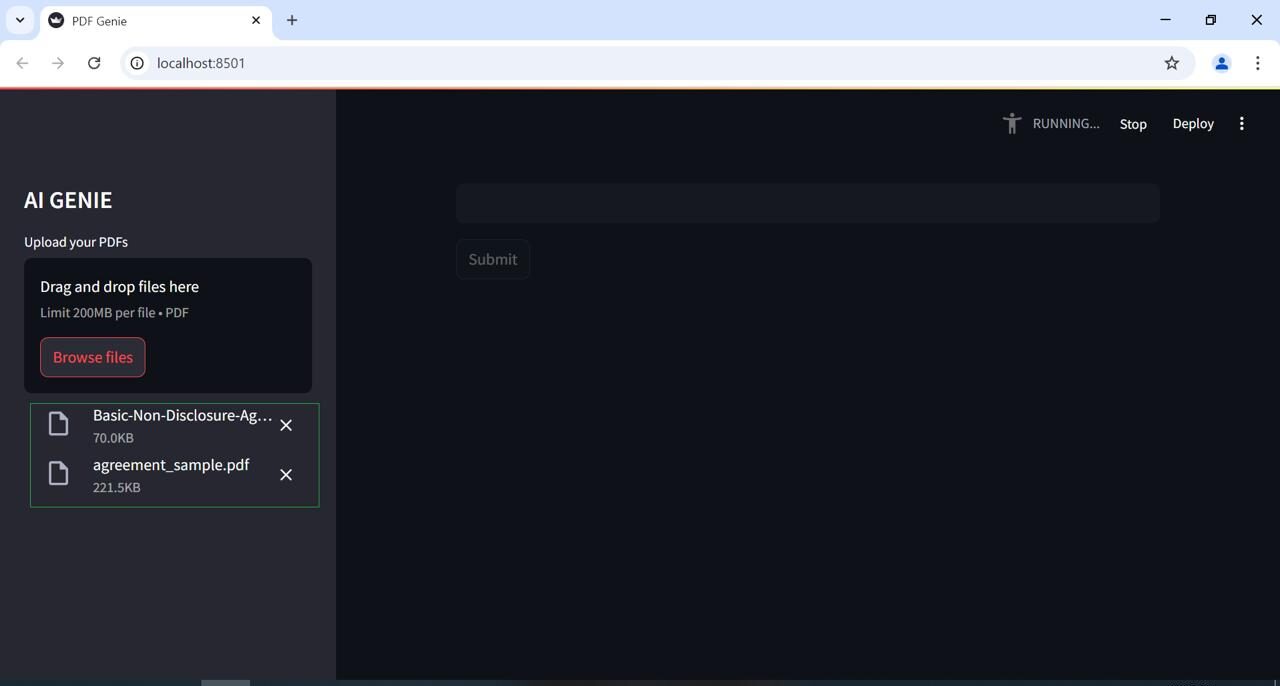Open Chrome's three-dot browser menu

click(x=1257, y=63)
